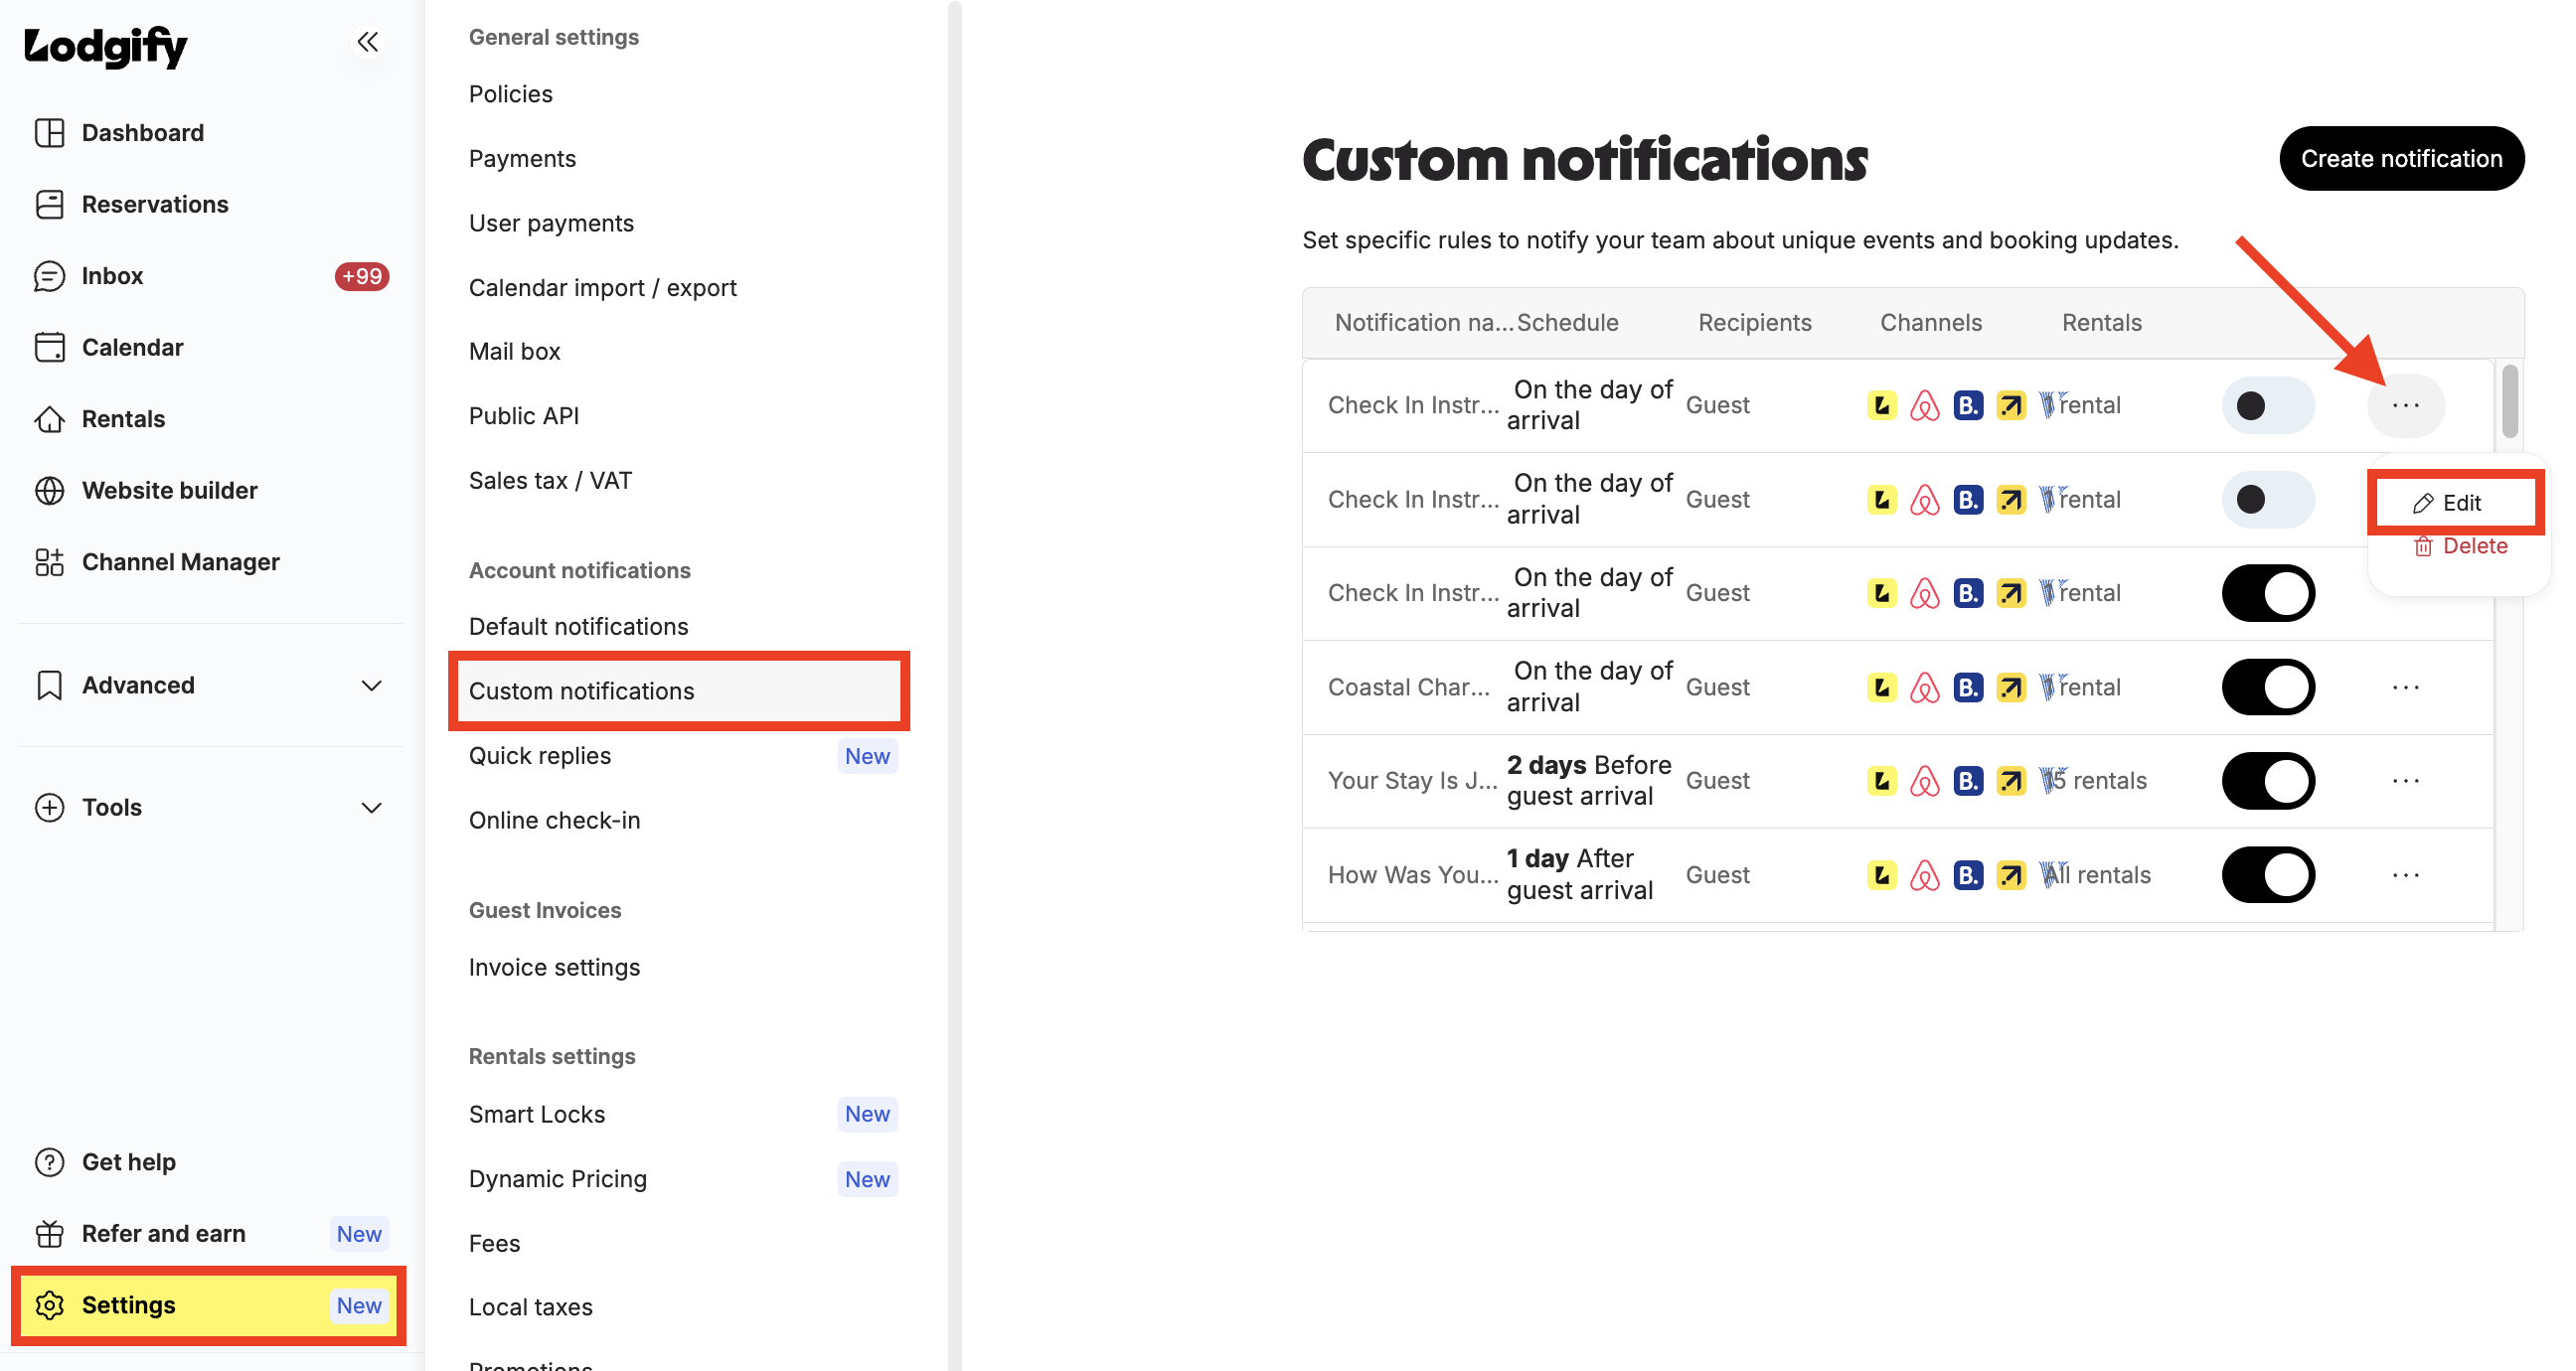
Task: Disable the third Check In Instr notification toggle
Action: coord(2268,593)
